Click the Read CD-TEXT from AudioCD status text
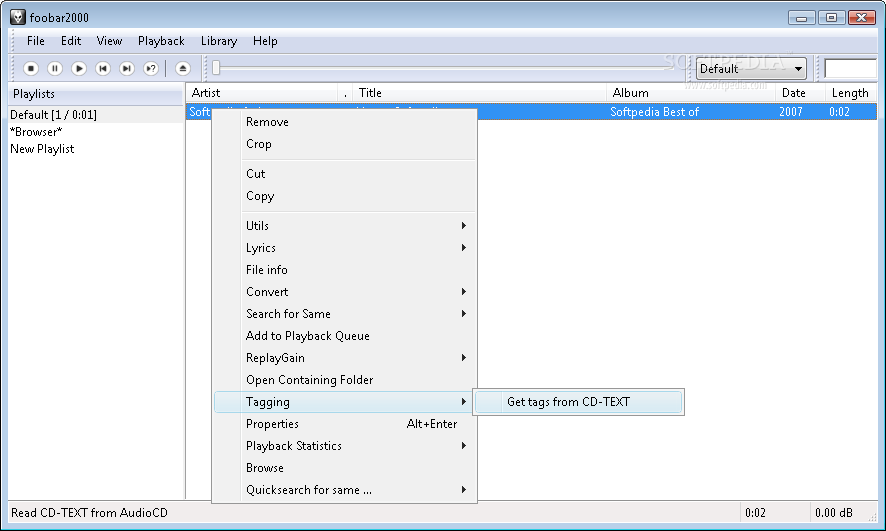Viewport: 886px width, 531px height. tap(89, 513)
